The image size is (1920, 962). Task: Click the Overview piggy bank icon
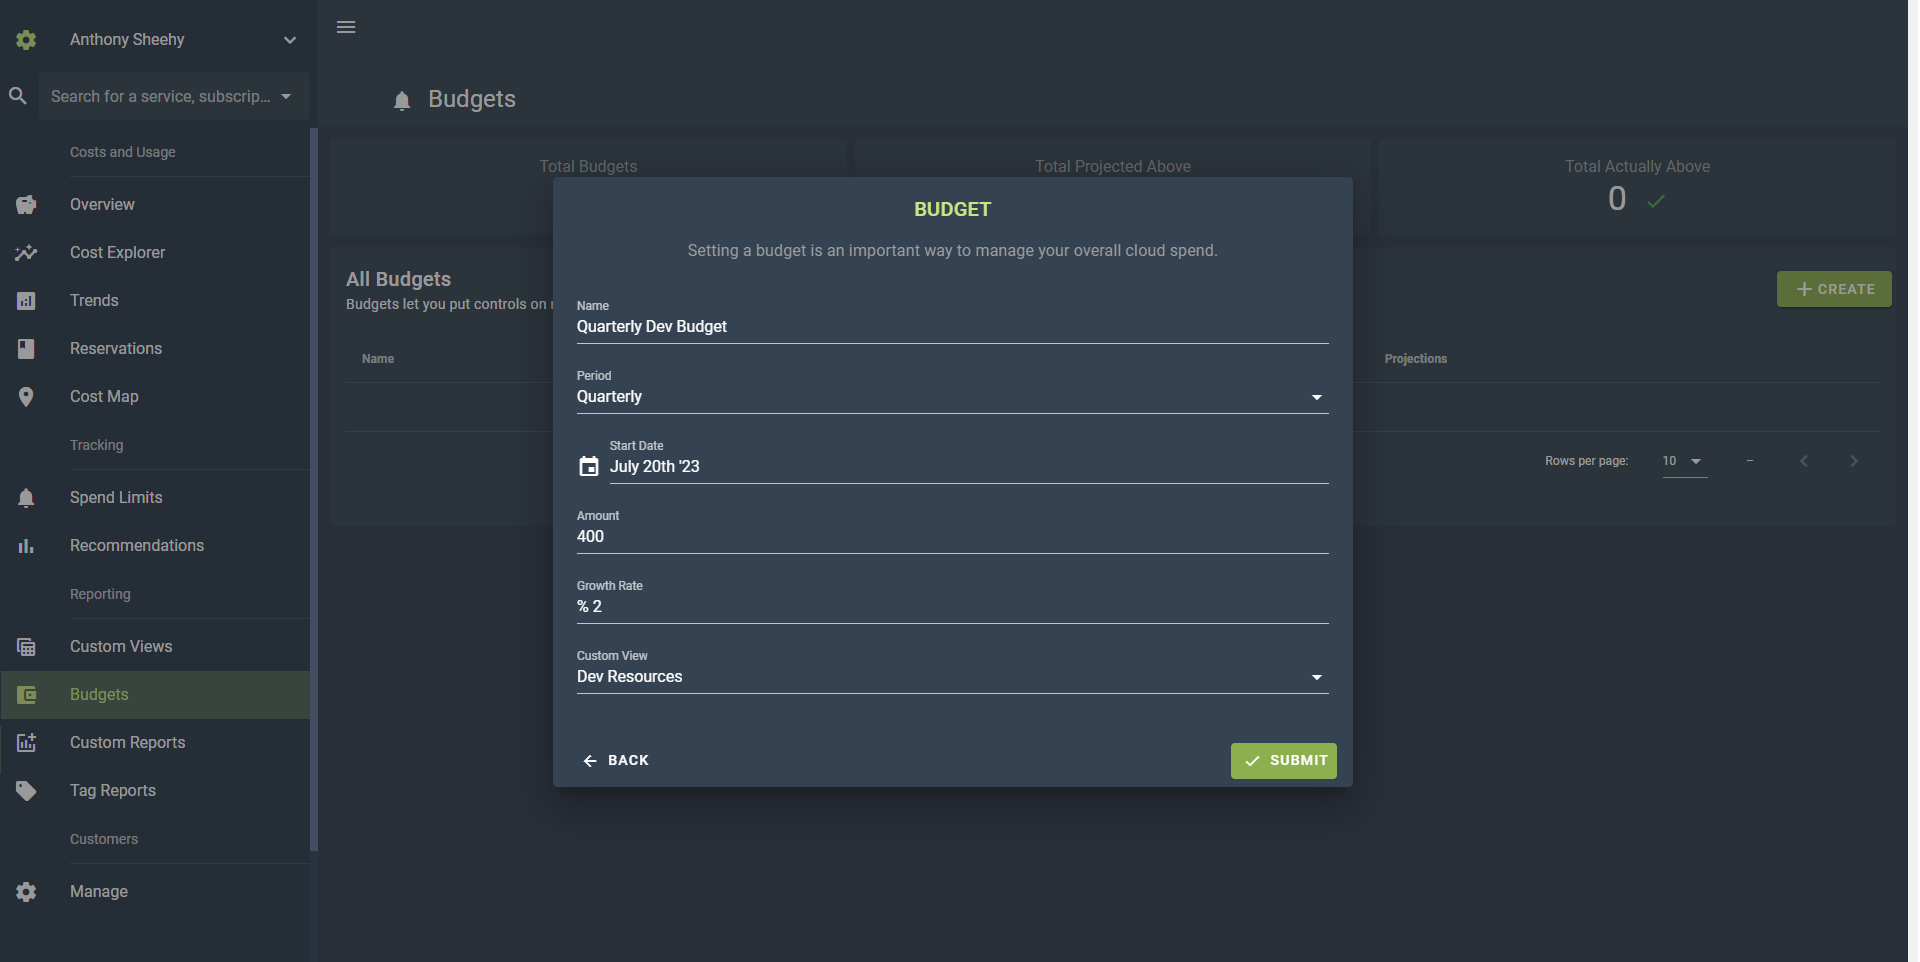pyautogui.click(x=26, y=205)
